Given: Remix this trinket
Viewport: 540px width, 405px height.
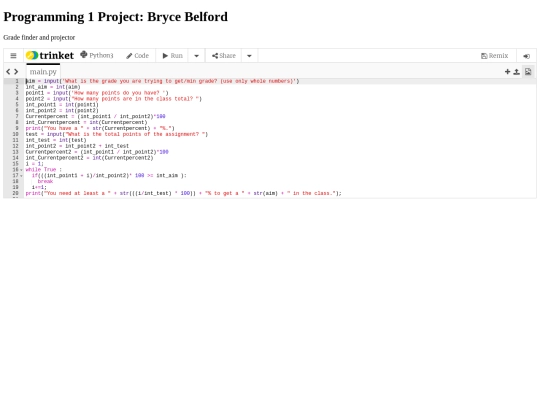Looking at the screenshot, I should click(495, 56).
